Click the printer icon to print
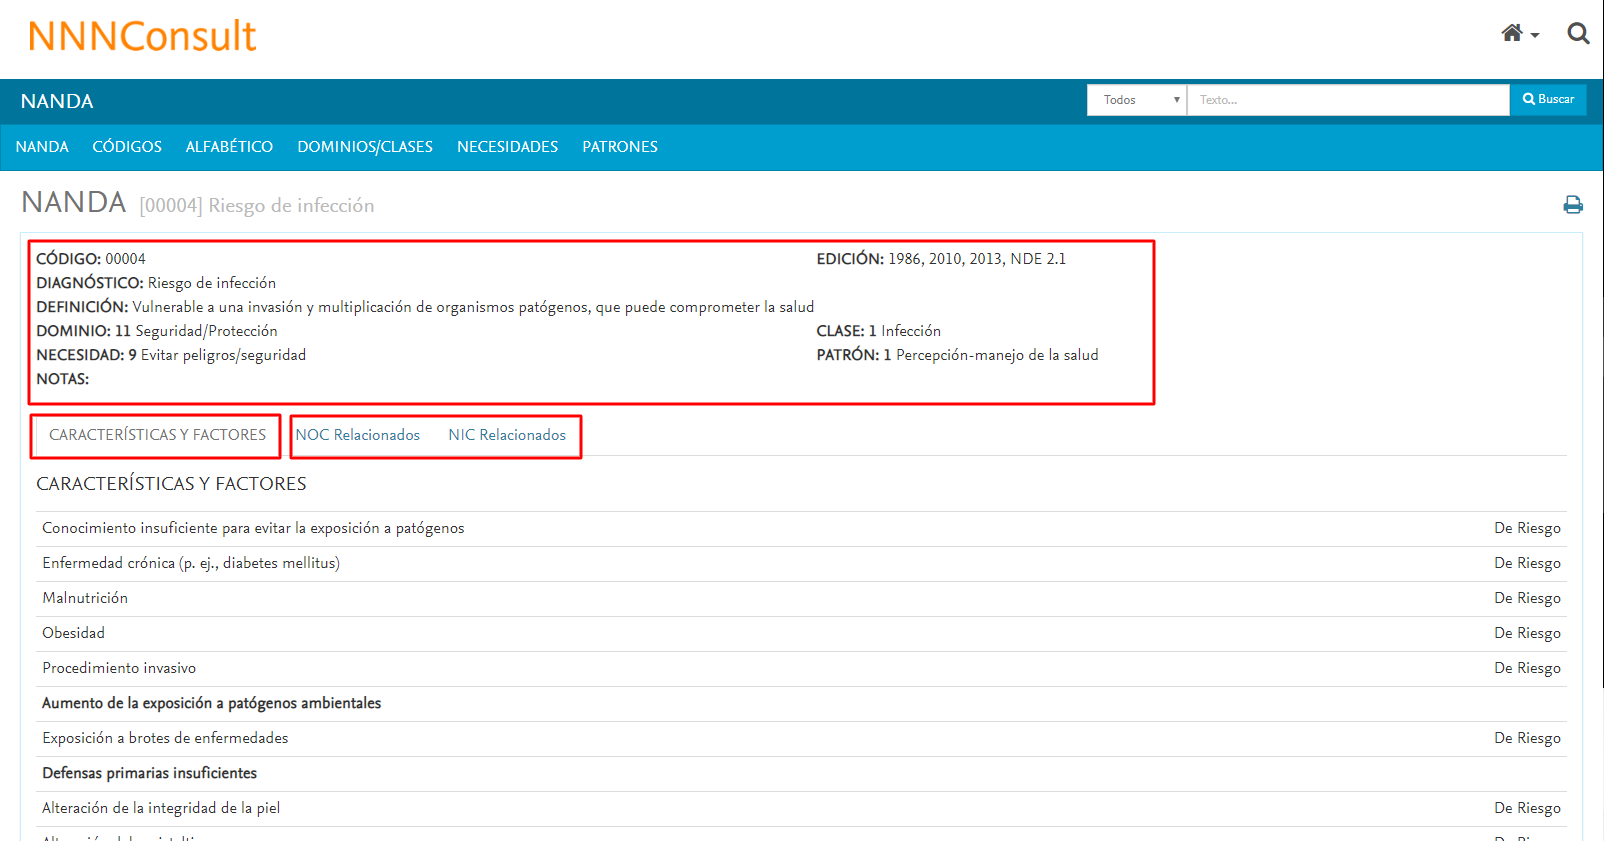Image resolution: width=1604 pixels, height=841 pixels. click(x=1572, y=205)
